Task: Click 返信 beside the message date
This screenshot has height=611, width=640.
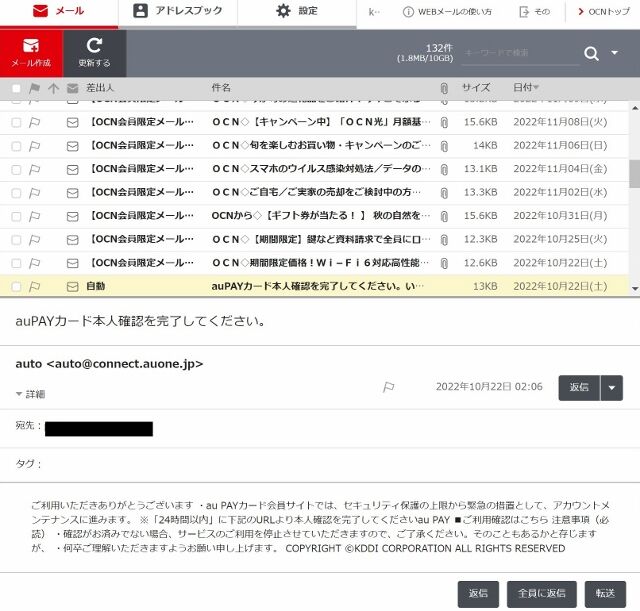Action: 579,387
